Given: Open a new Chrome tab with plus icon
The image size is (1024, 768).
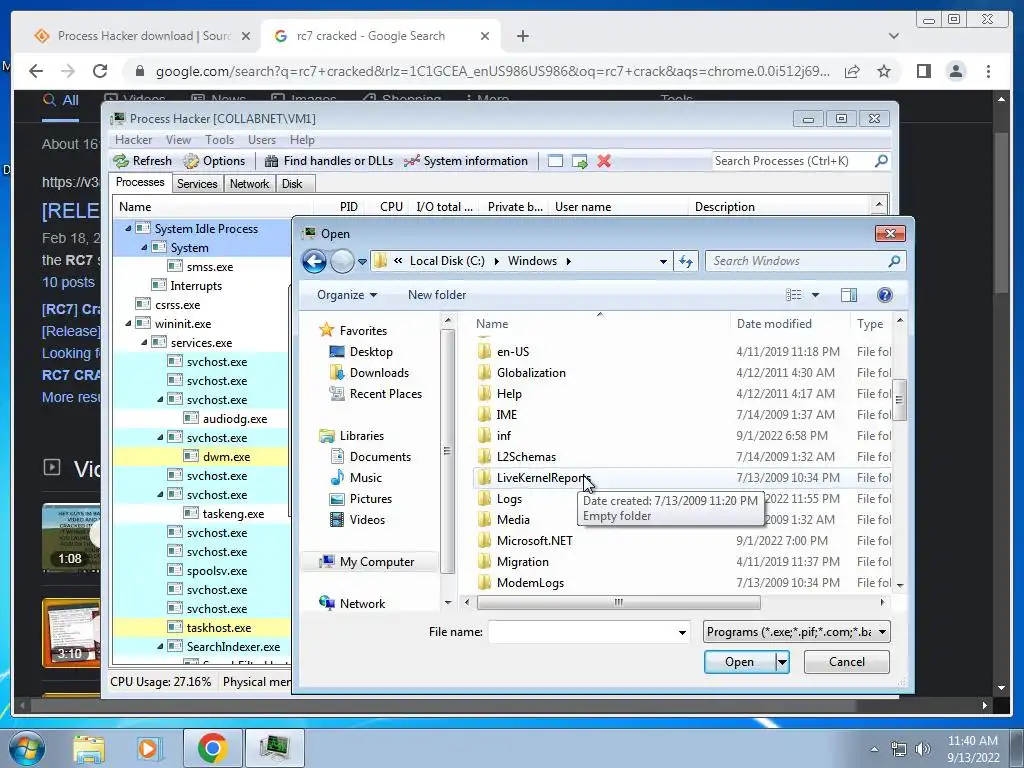Looking at the screenshot, I should [522, 36].
